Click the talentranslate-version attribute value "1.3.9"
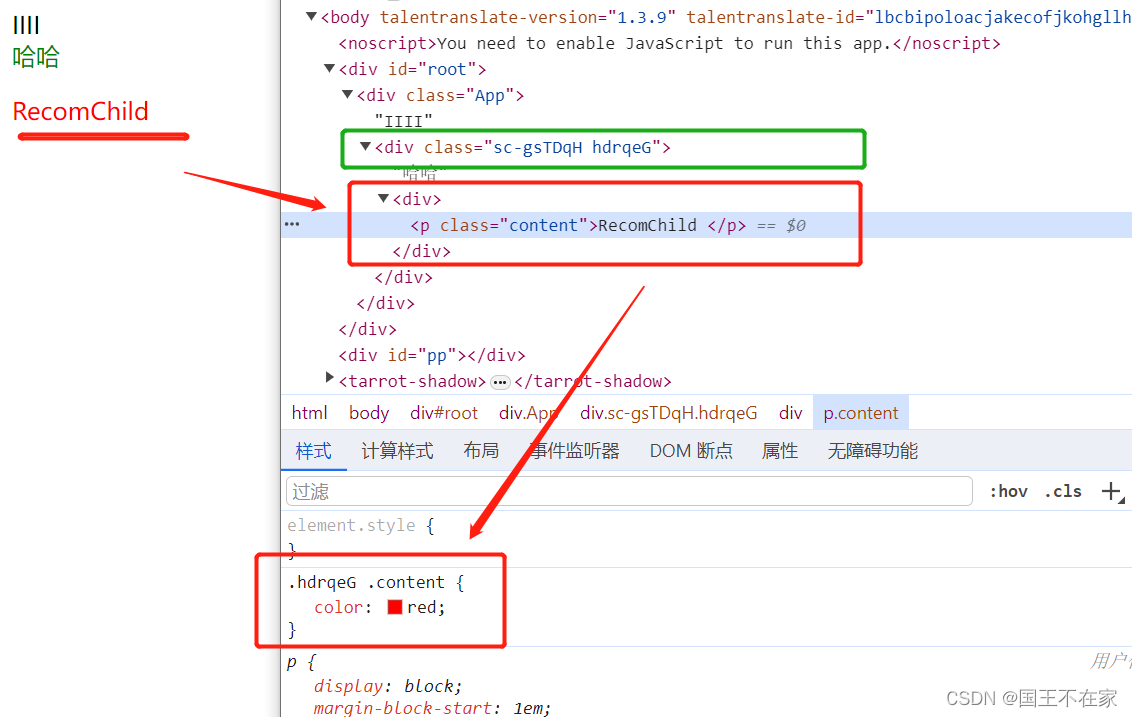1132x717 pixels. (642, 17)
